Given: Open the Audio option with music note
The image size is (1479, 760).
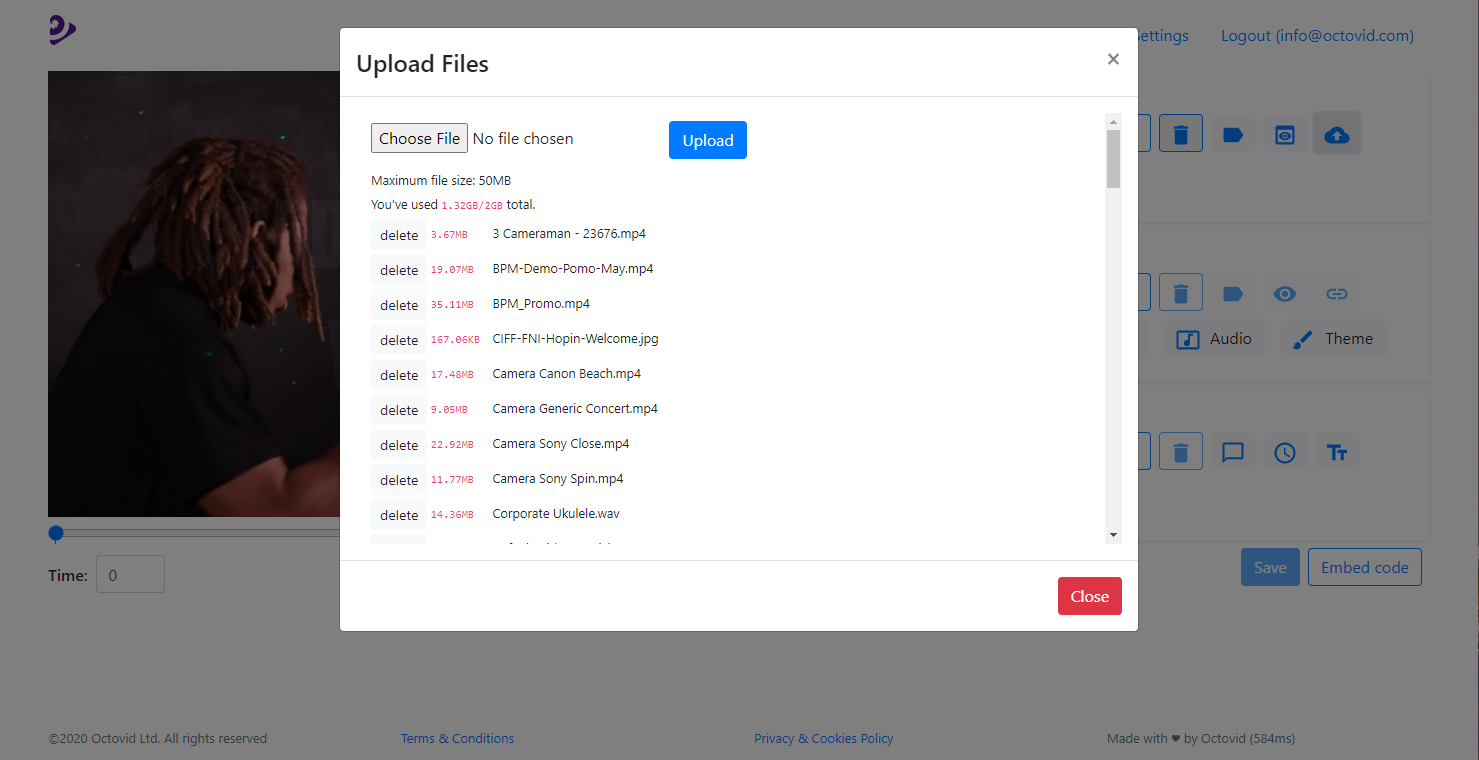Looking at the screenshot, I should coord(1215,338).
